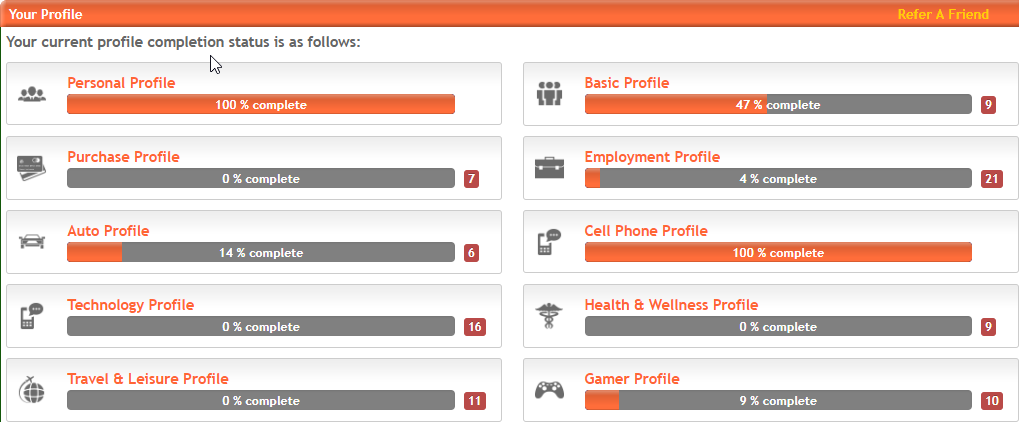The height and width of the screenshot is (422, 1019).
Task: Click the Travel & Leisure globe icon
Action: 32,389
